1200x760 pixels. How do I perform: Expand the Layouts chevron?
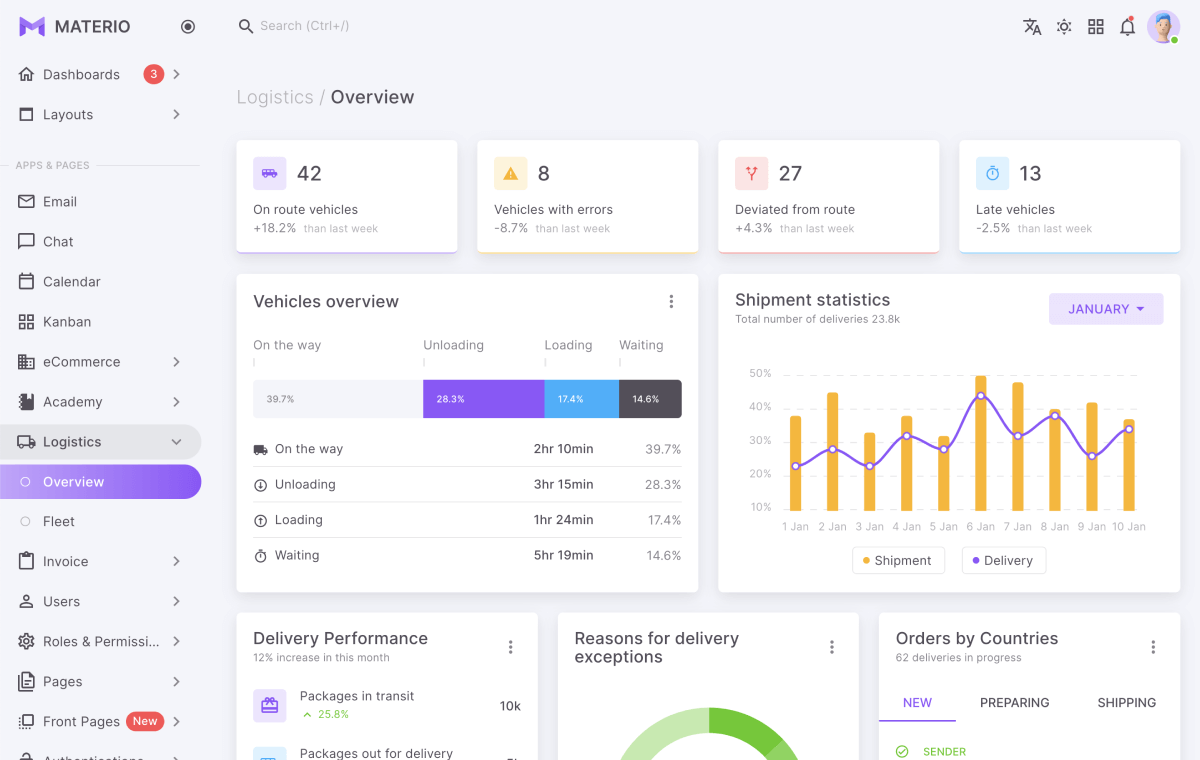click(x=176, y=114)
